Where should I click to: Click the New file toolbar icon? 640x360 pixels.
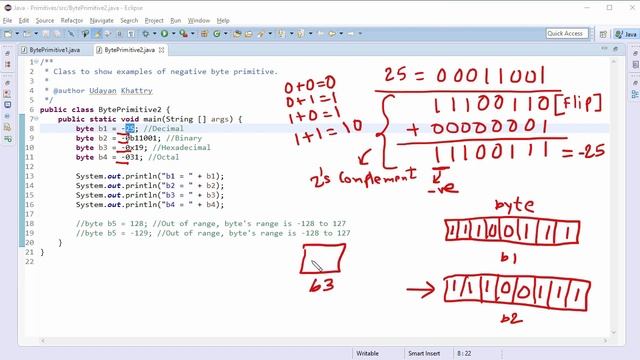8,34
